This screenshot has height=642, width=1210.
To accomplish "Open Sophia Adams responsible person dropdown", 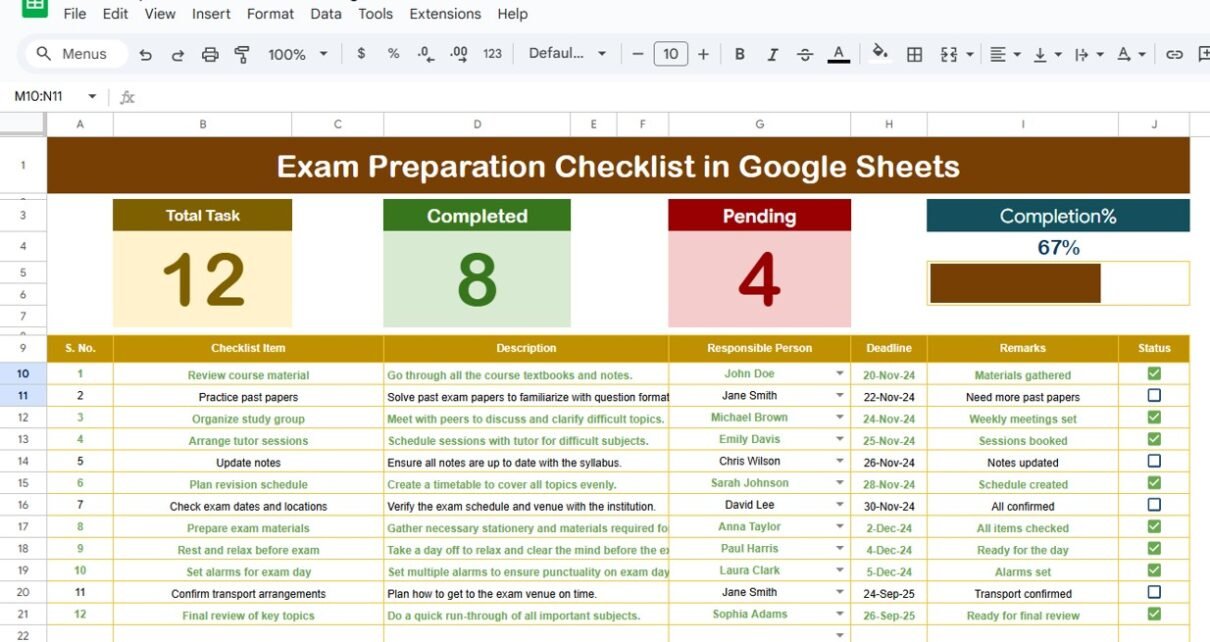I will tap(840, 614).
